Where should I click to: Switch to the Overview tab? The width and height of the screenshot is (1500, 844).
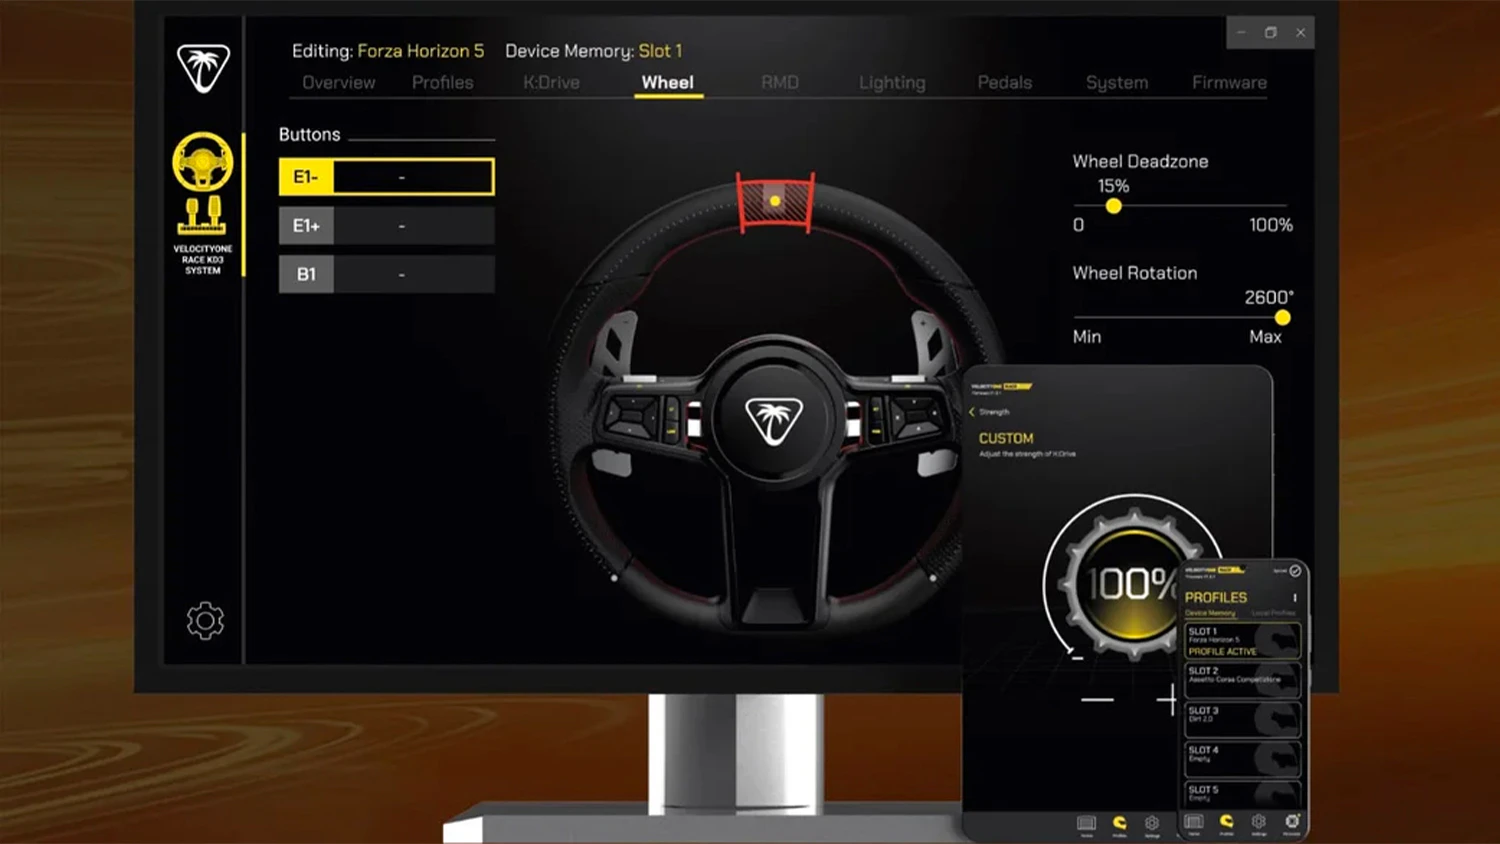point(339,83)
